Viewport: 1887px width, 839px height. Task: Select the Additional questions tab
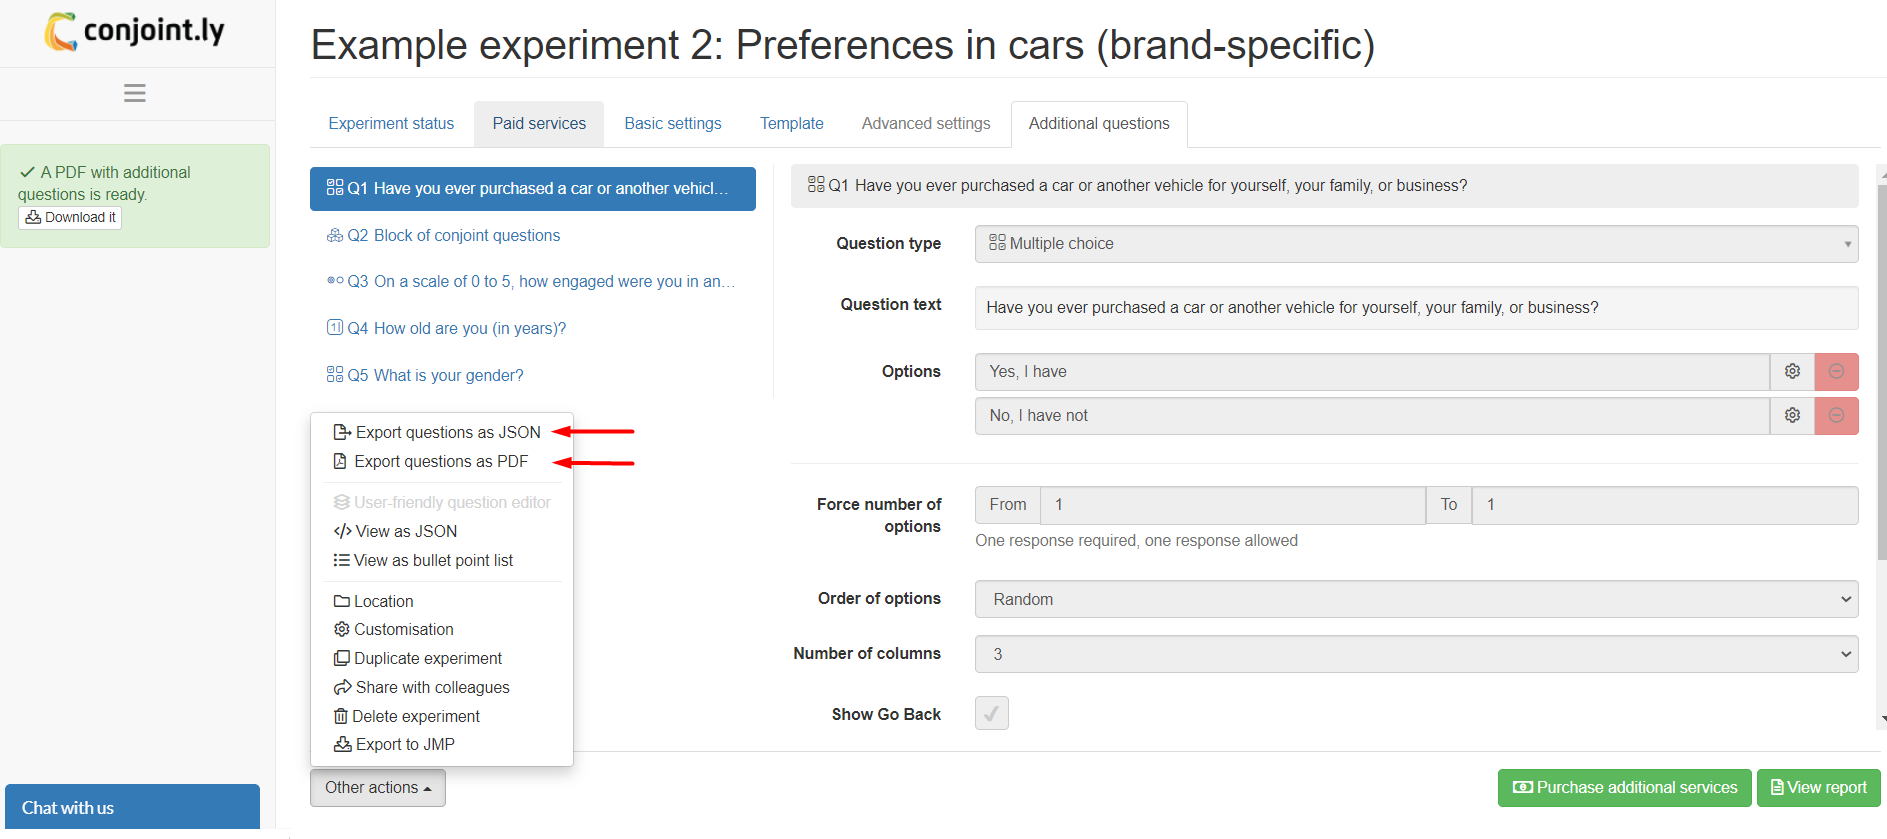pyautogui.click(x=1099, y=124)
